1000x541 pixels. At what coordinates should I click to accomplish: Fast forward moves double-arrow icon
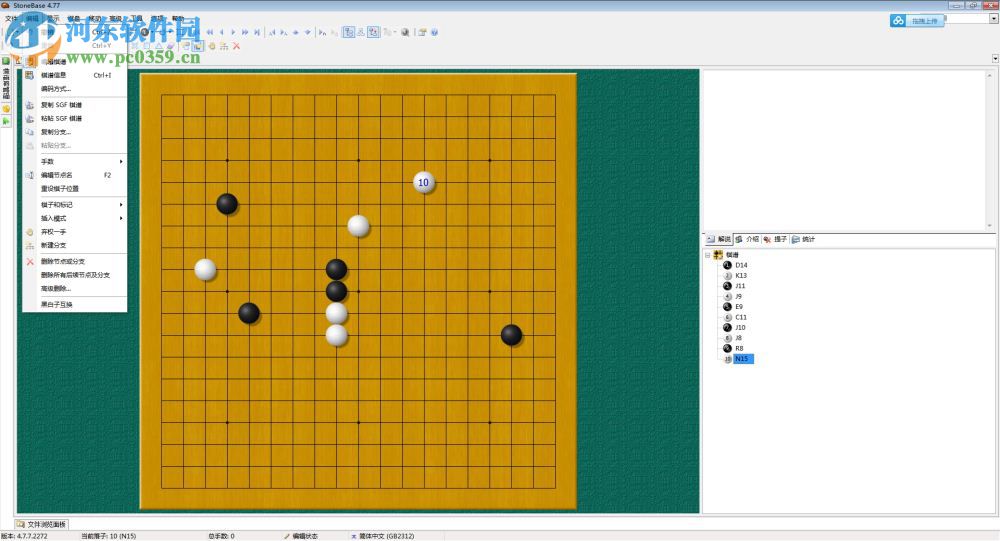(x=245, y=32)
